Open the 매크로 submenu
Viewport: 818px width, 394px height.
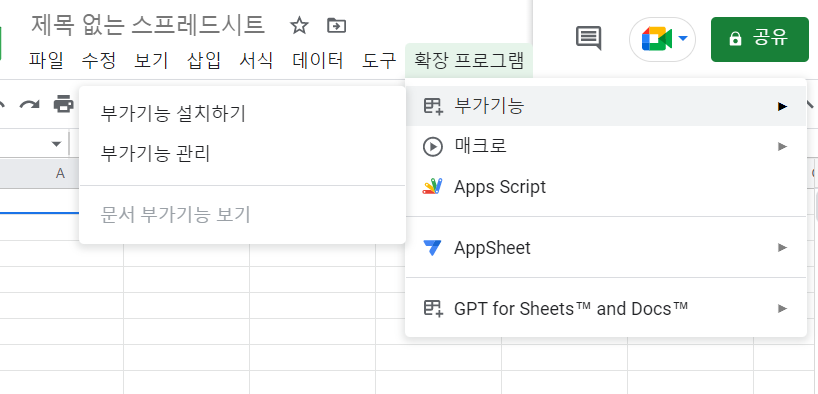click(x=606, y=147)
